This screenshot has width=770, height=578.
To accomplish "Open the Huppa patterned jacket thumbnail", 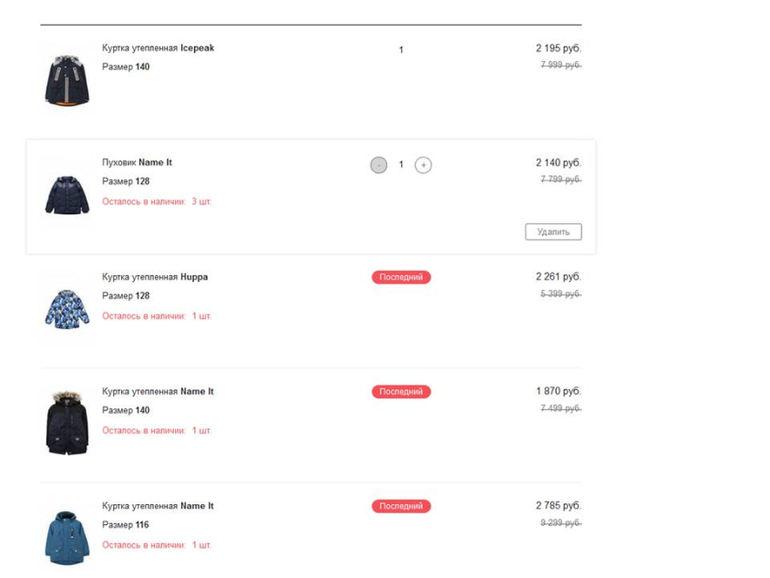I will coord(67,309).
